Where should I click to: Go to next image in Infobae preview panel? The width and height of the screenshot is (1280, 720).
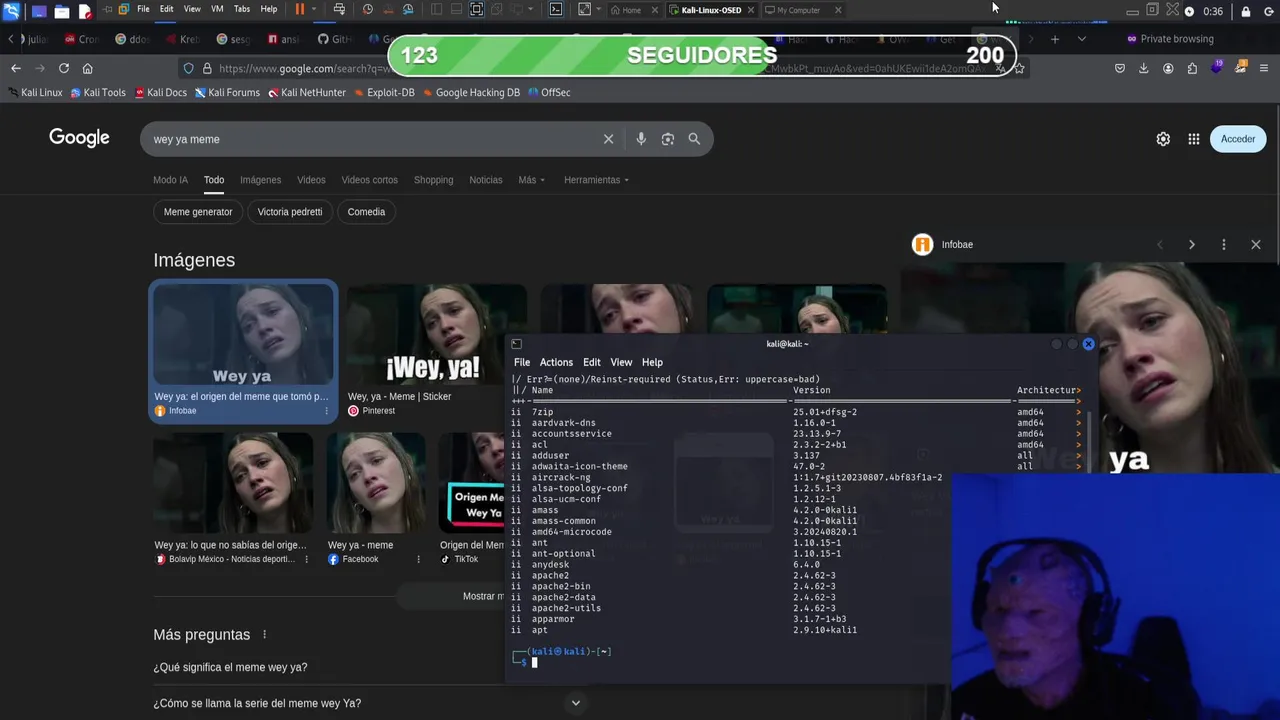tap(1191, 245)
